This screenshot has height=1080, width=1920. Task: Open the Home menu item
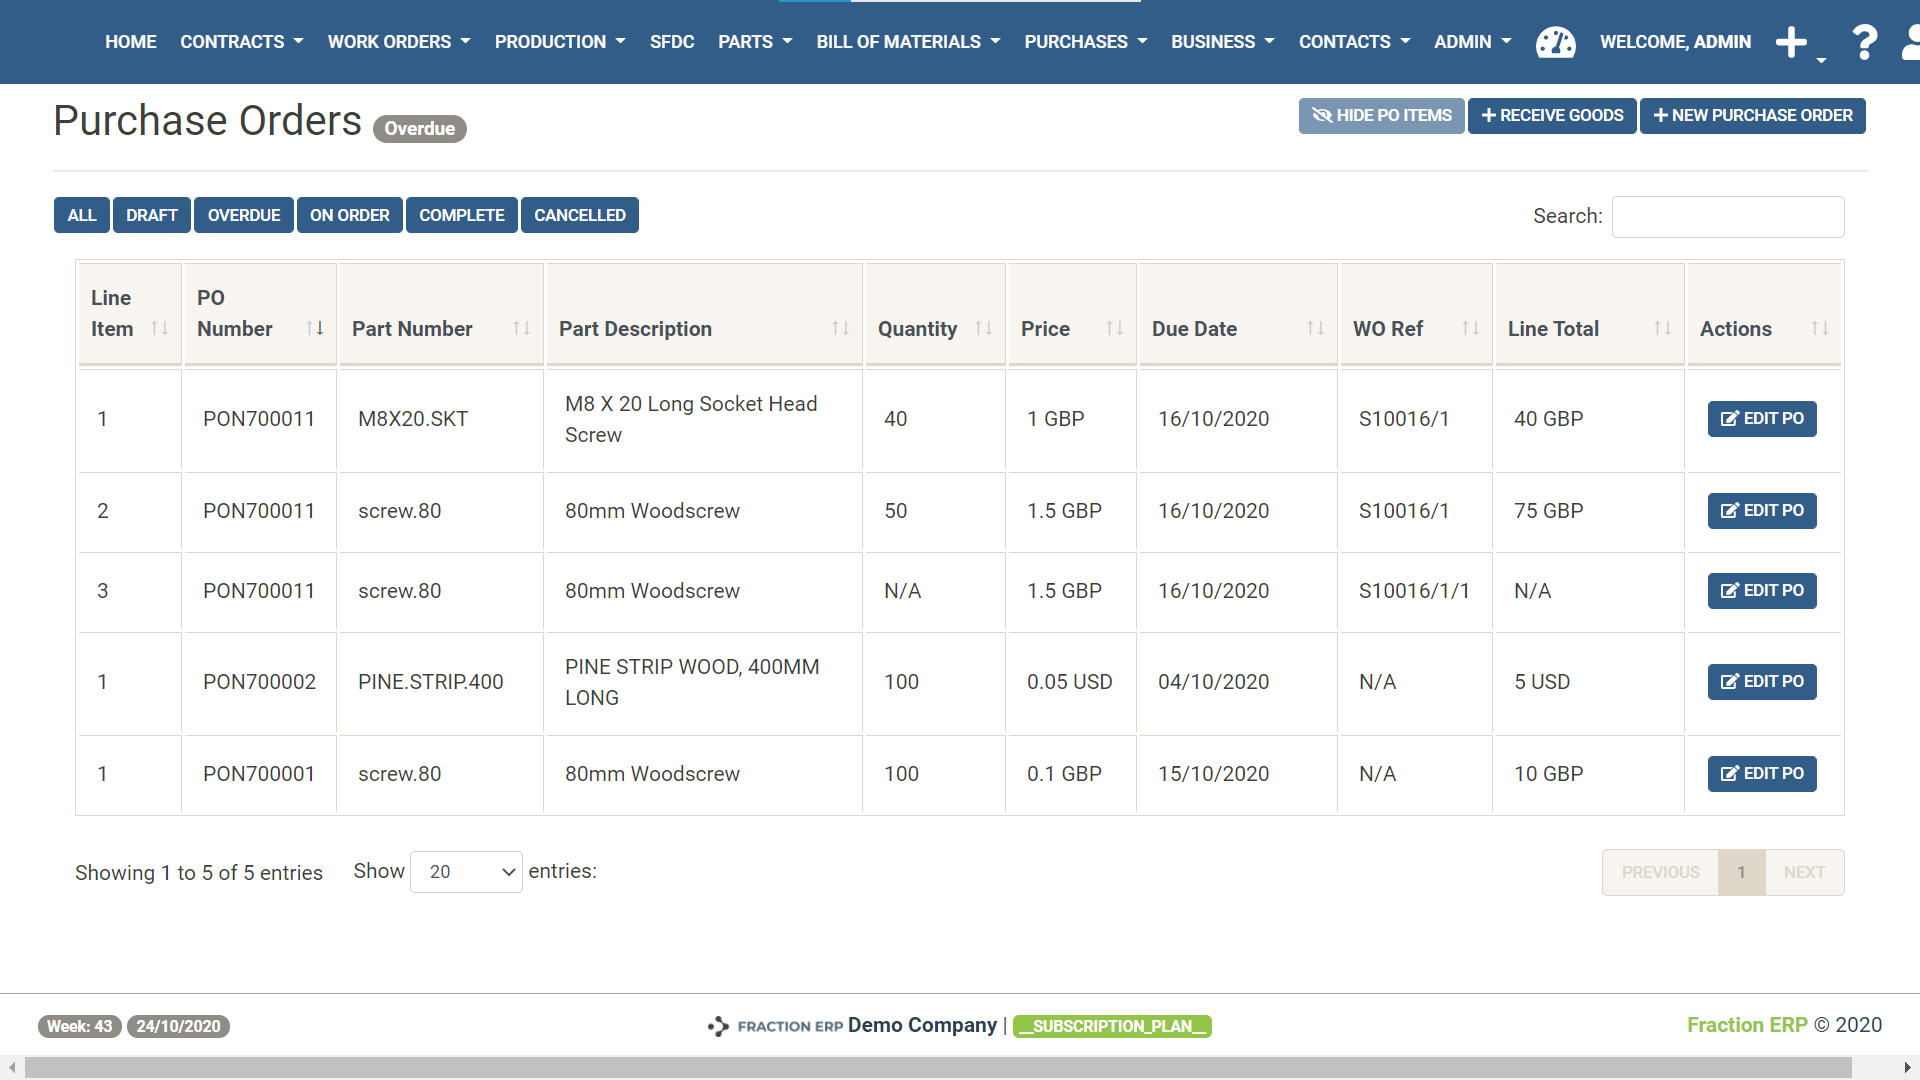[x=130, y=42]
